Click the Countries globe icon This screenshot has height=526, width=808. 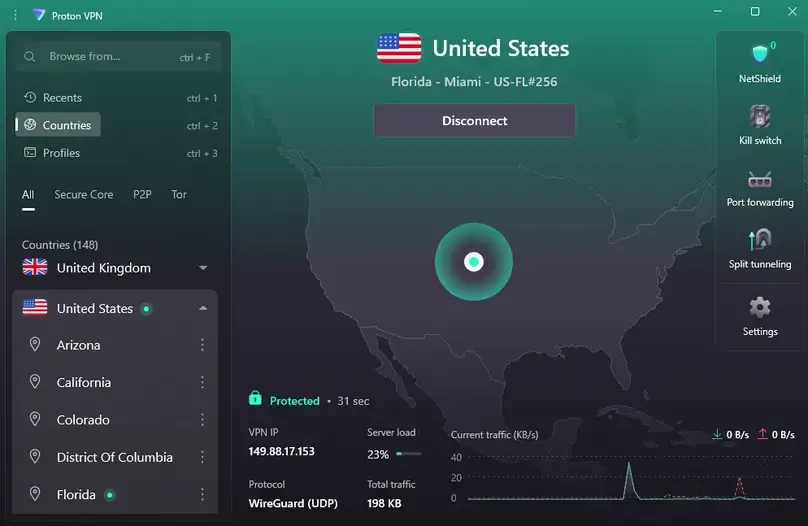click(x=30, y=125)
